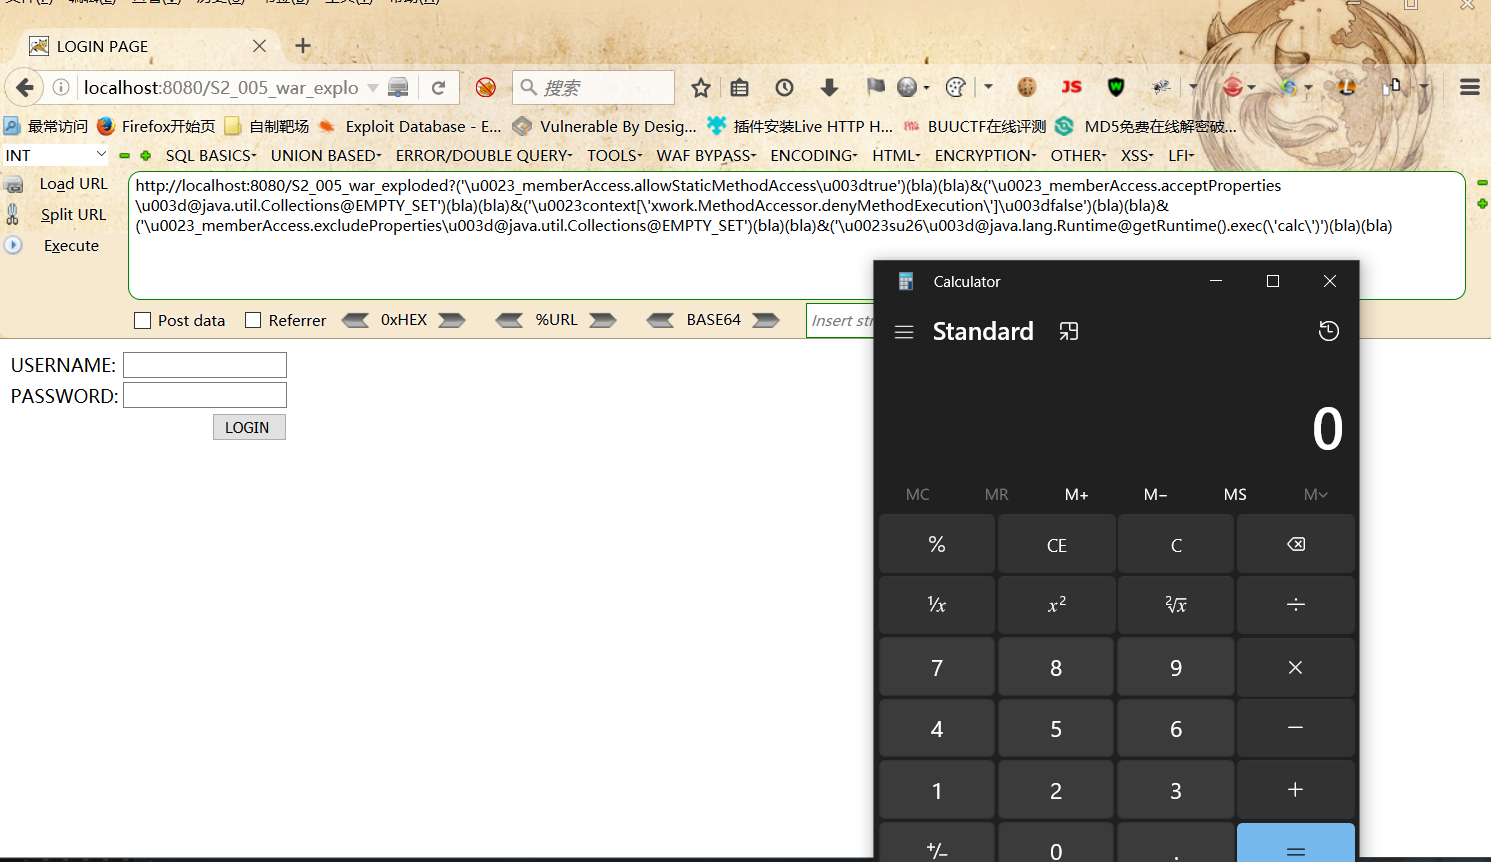
Task: Open the Vulnerable By Design bookmark
Action: pyautogui.click(x=605, y=126)
